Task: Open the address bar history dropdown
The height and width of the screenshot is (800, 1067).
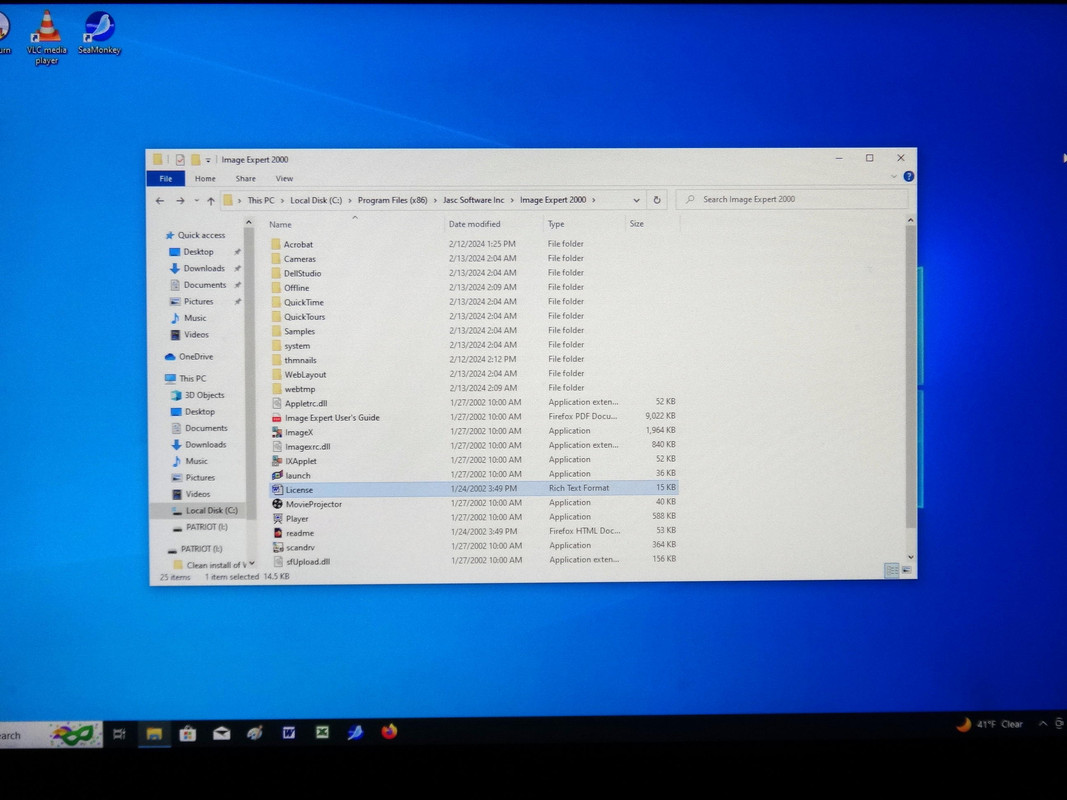Action: coord(636,200)
